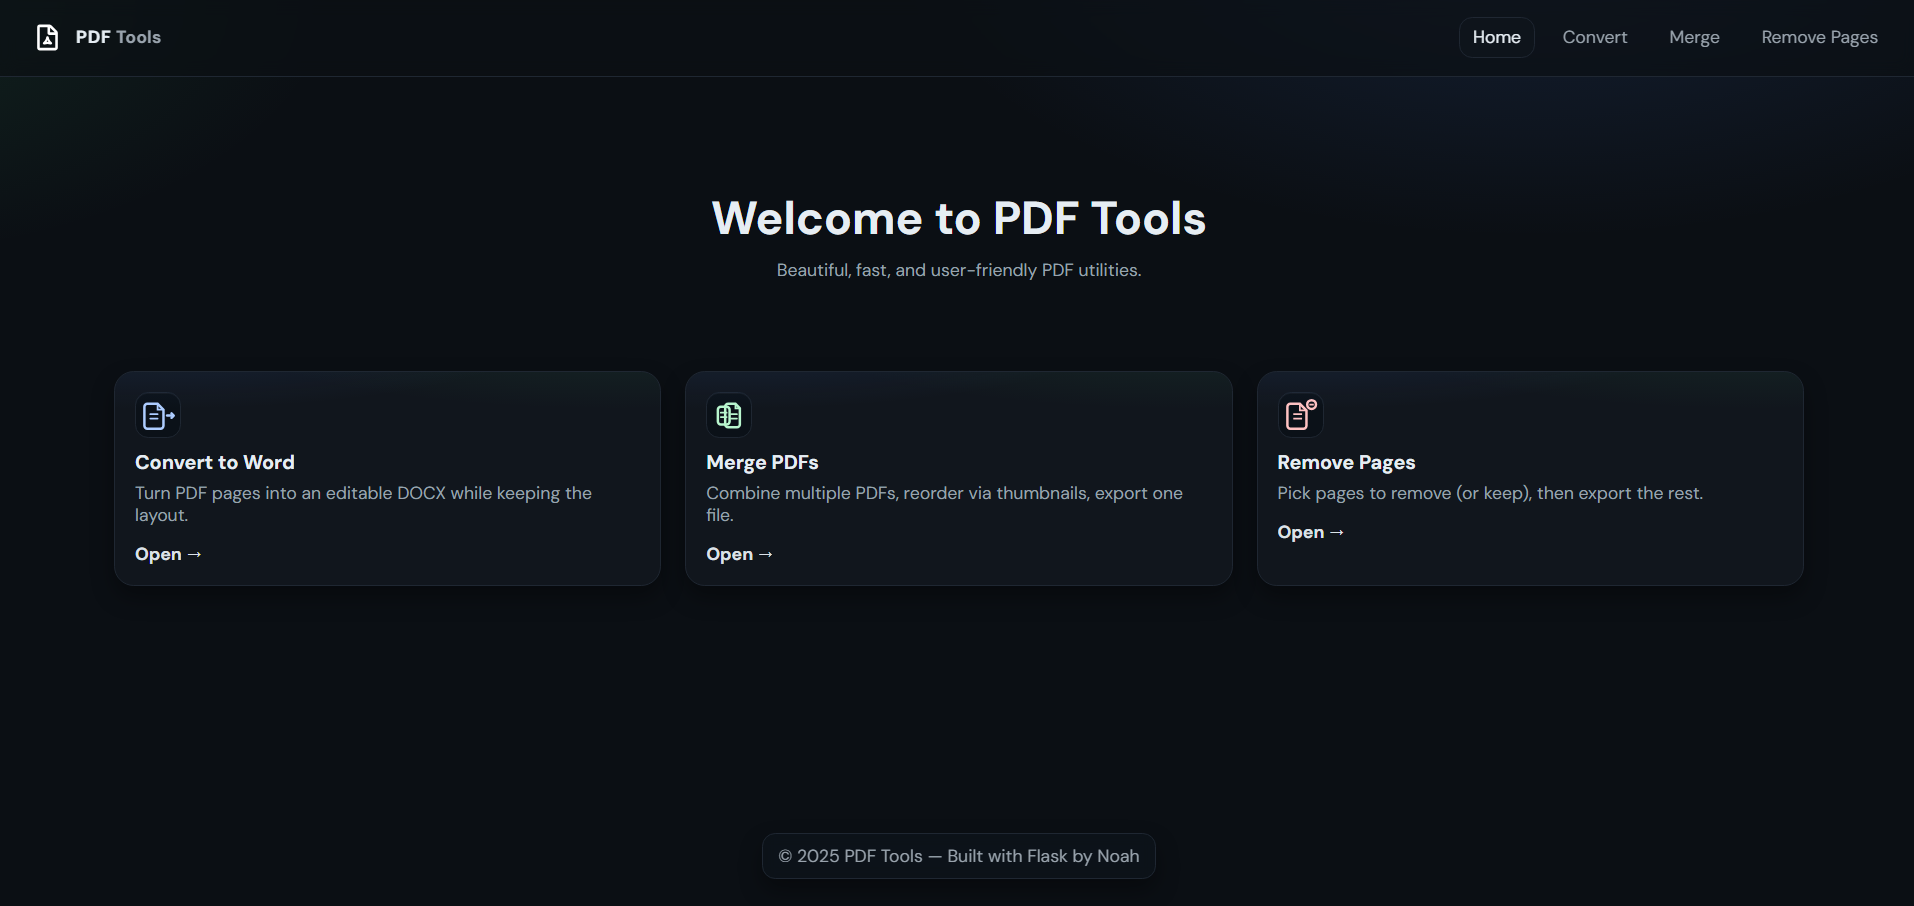Click the Remove Pages heading inside the card
Image resolution: width=1914 pixels, height=906 pixels.
(x=1346, y=462)
